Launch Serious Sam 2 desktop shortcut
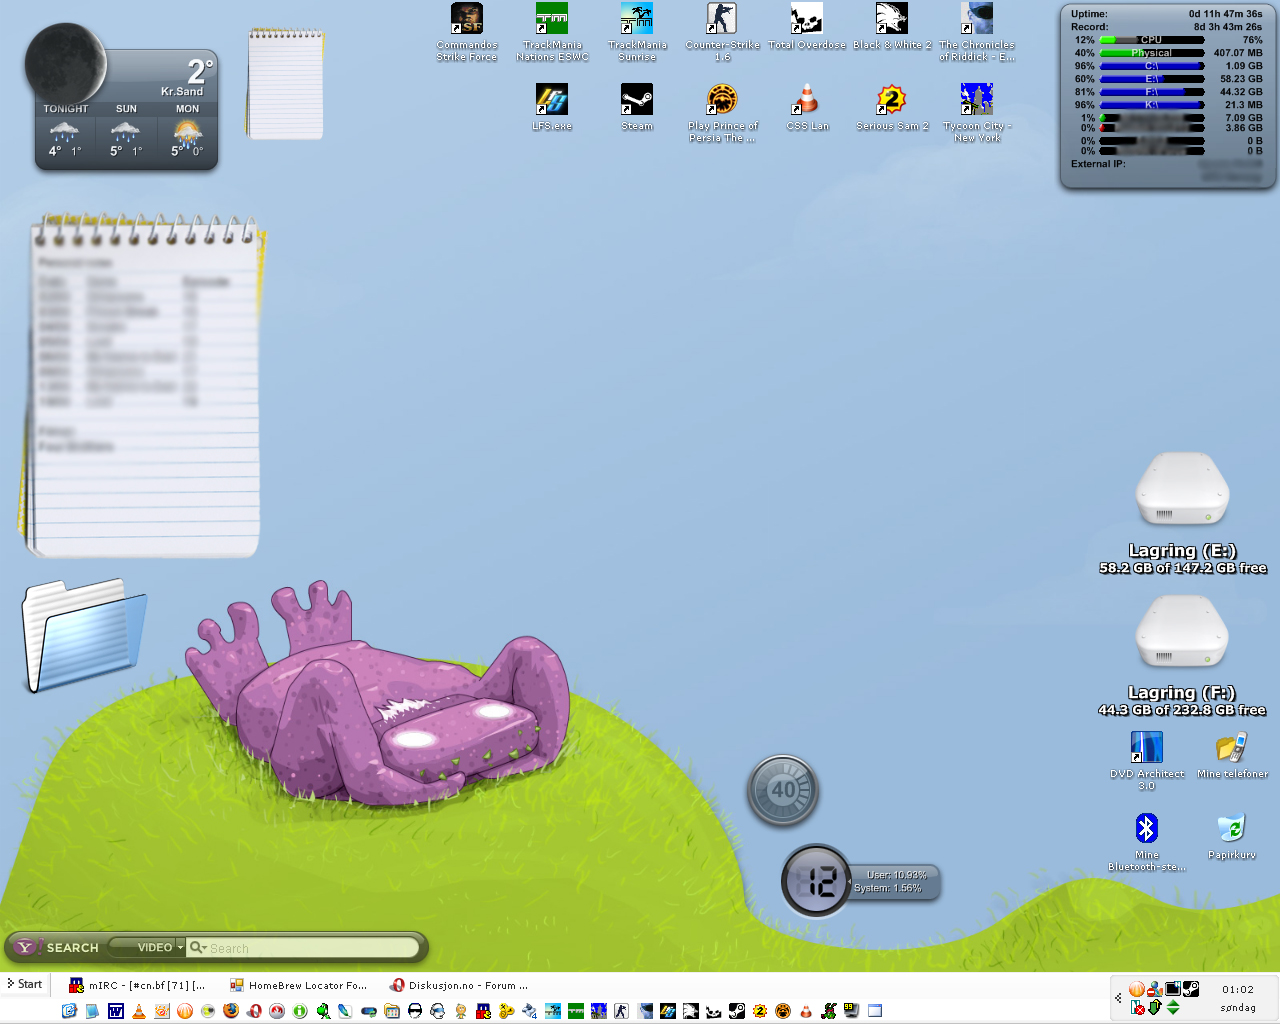Screen dimensions: 1280x1024 tap(892, 107)
